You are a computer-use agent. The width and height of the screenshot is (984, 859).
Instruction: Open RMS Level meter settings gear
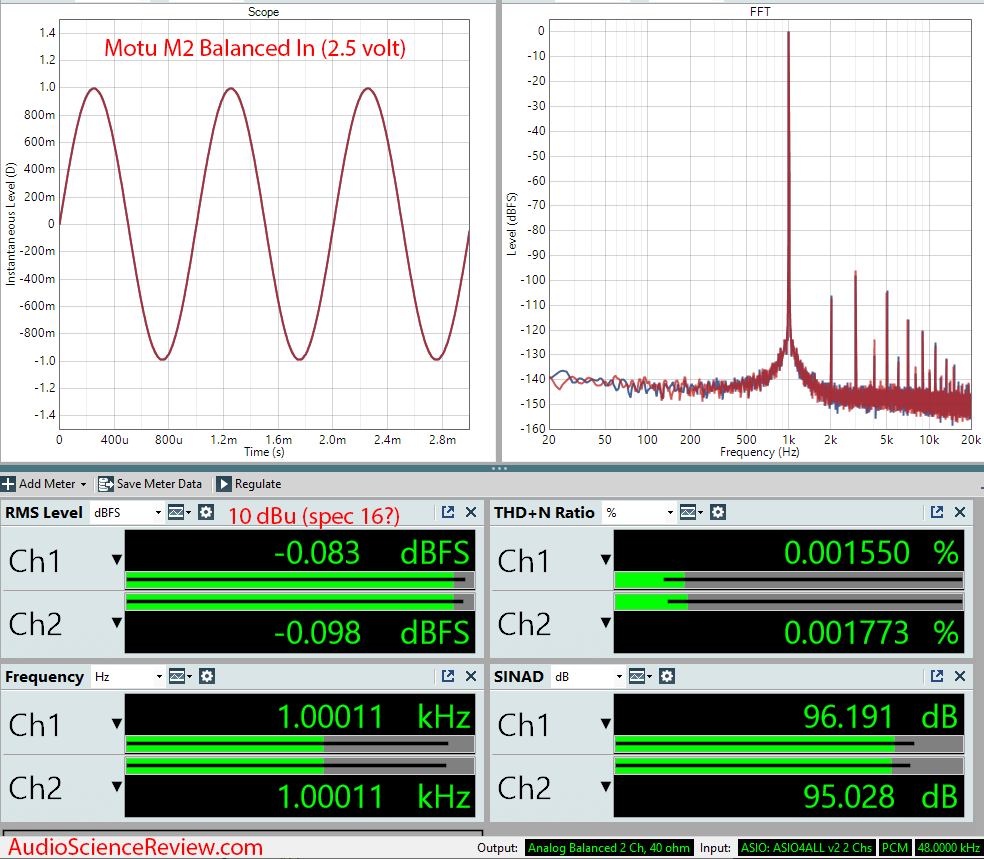pyautogui.click(x=206, y=513)
